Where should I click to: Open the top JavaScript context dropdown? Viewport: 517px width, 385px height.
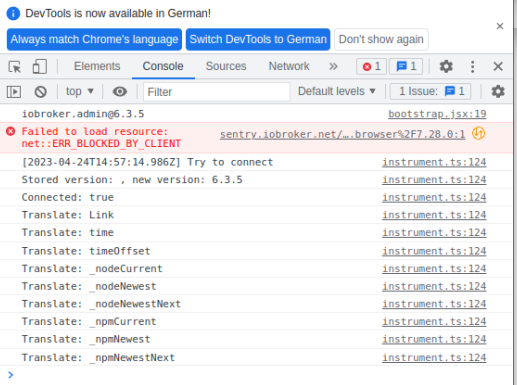point(80,91)
